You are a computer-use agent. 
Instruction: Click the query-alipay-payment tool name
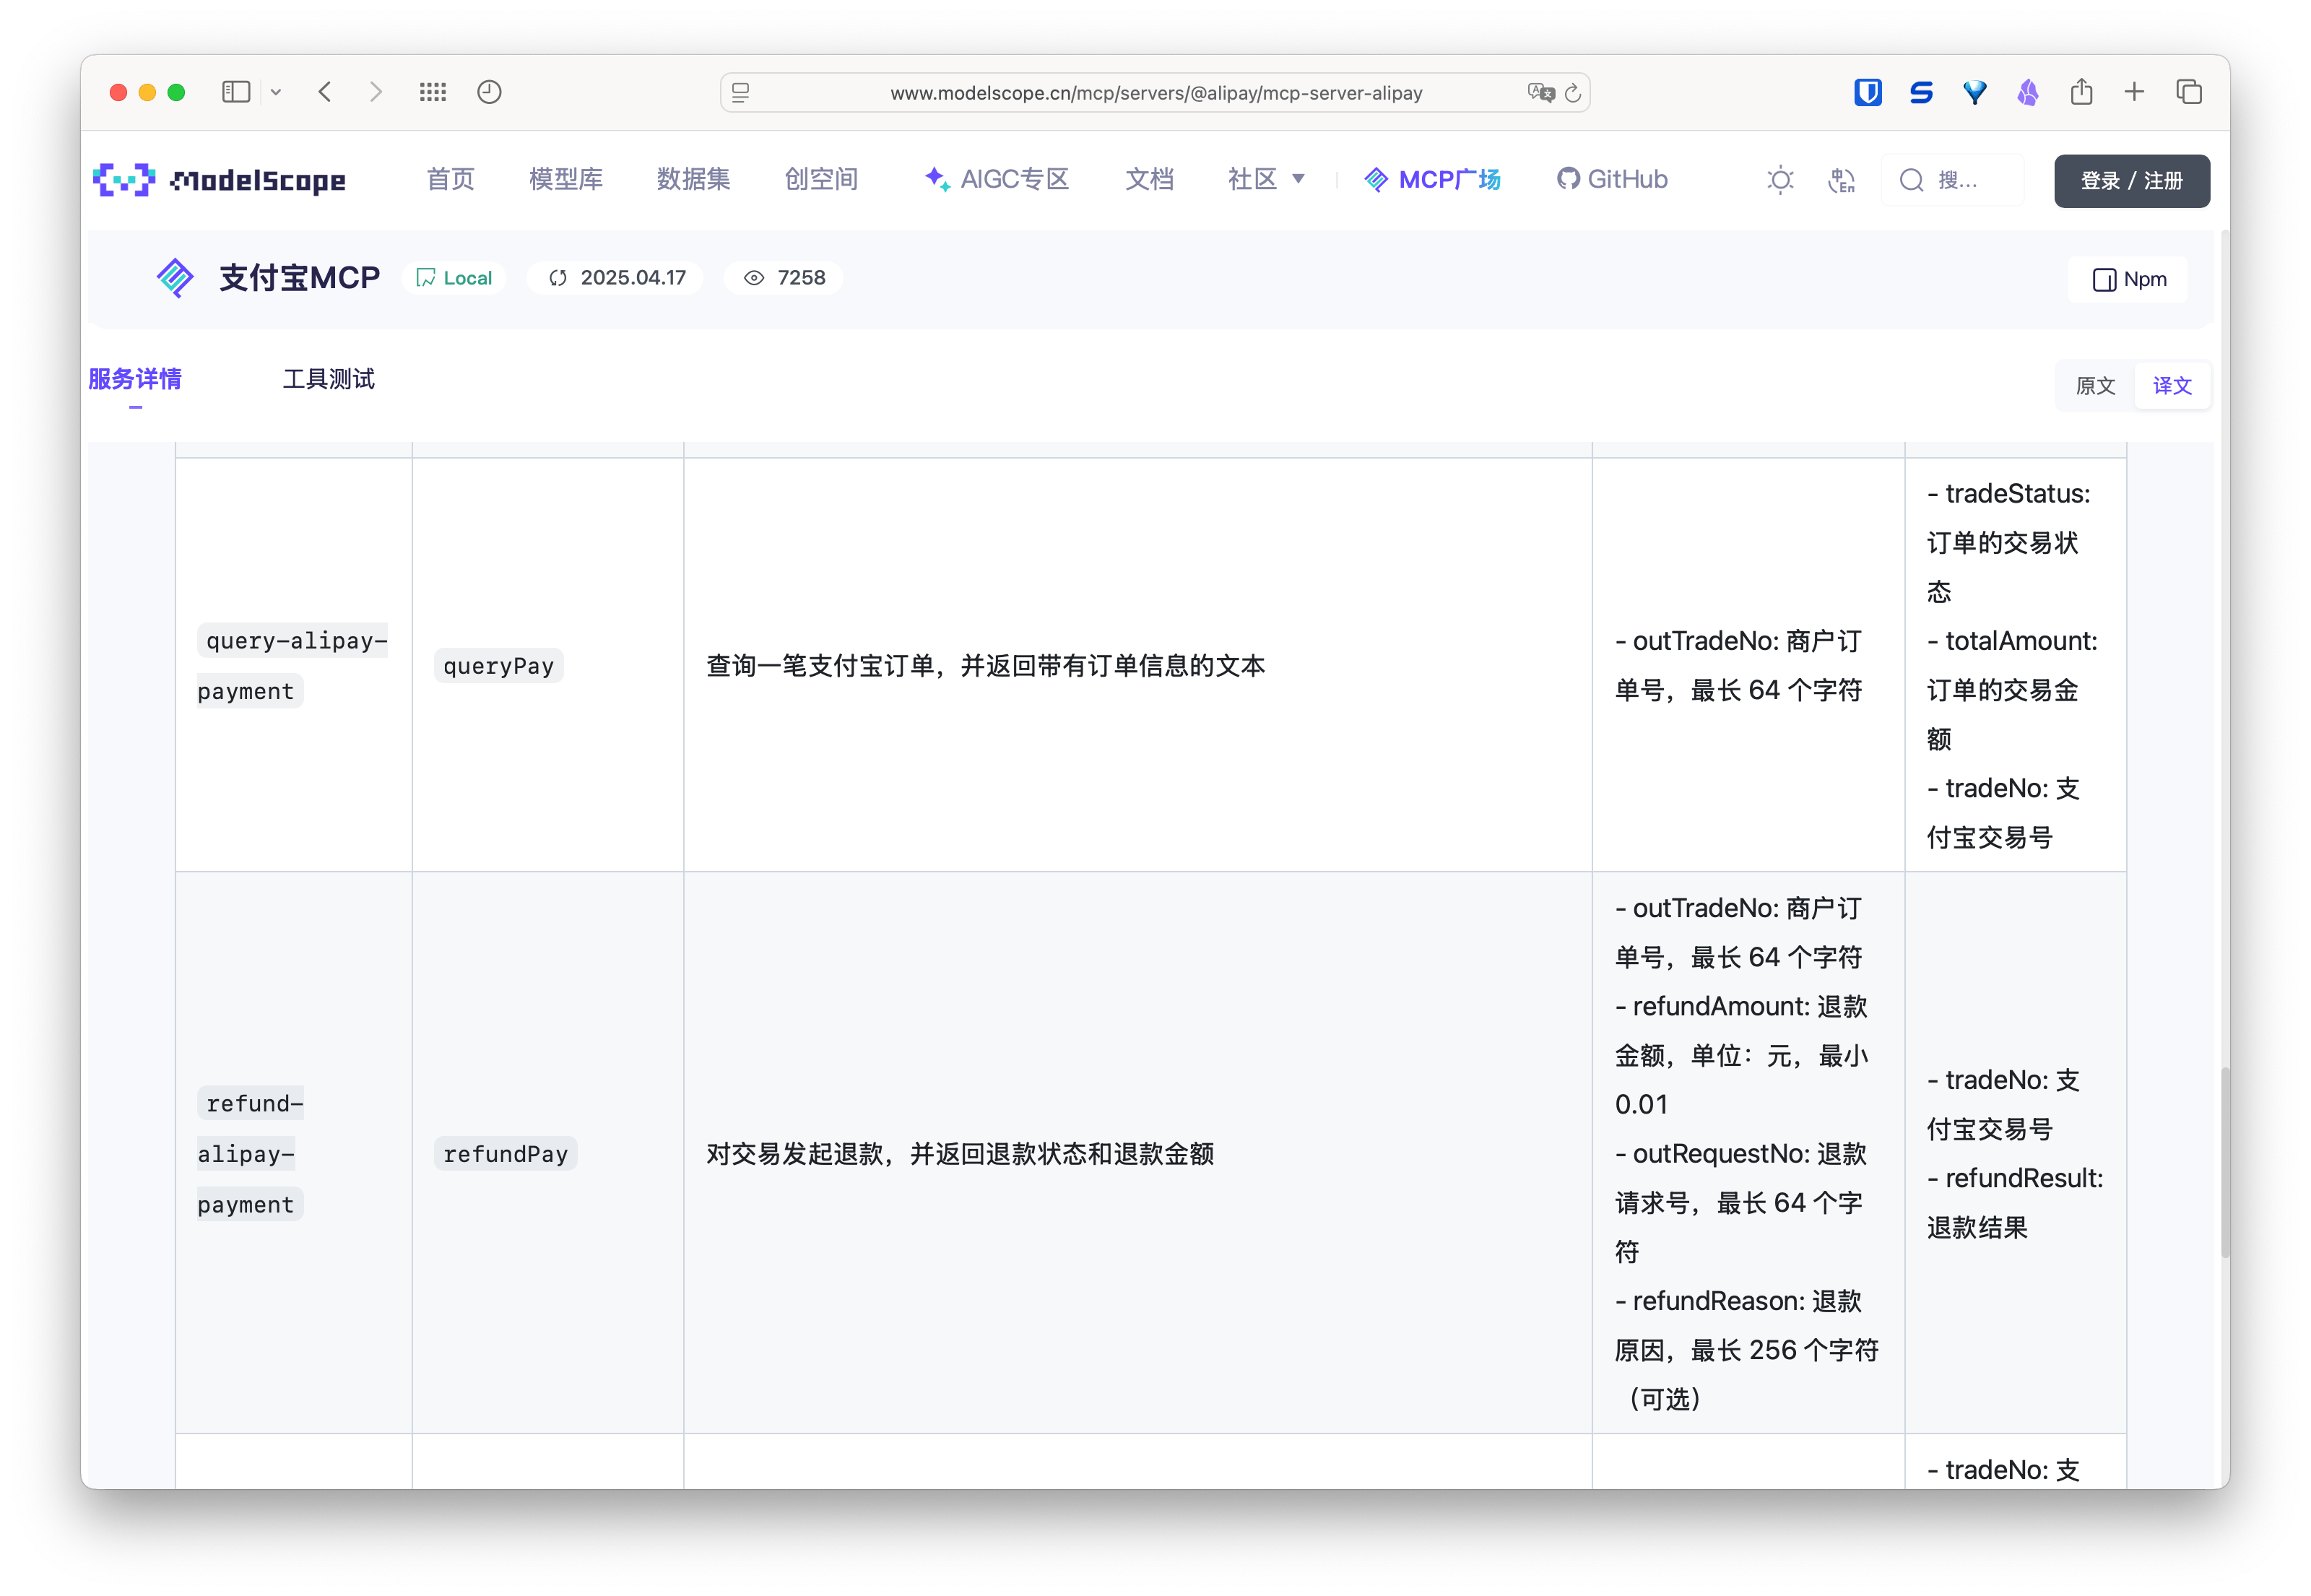[x=293, y=666]
